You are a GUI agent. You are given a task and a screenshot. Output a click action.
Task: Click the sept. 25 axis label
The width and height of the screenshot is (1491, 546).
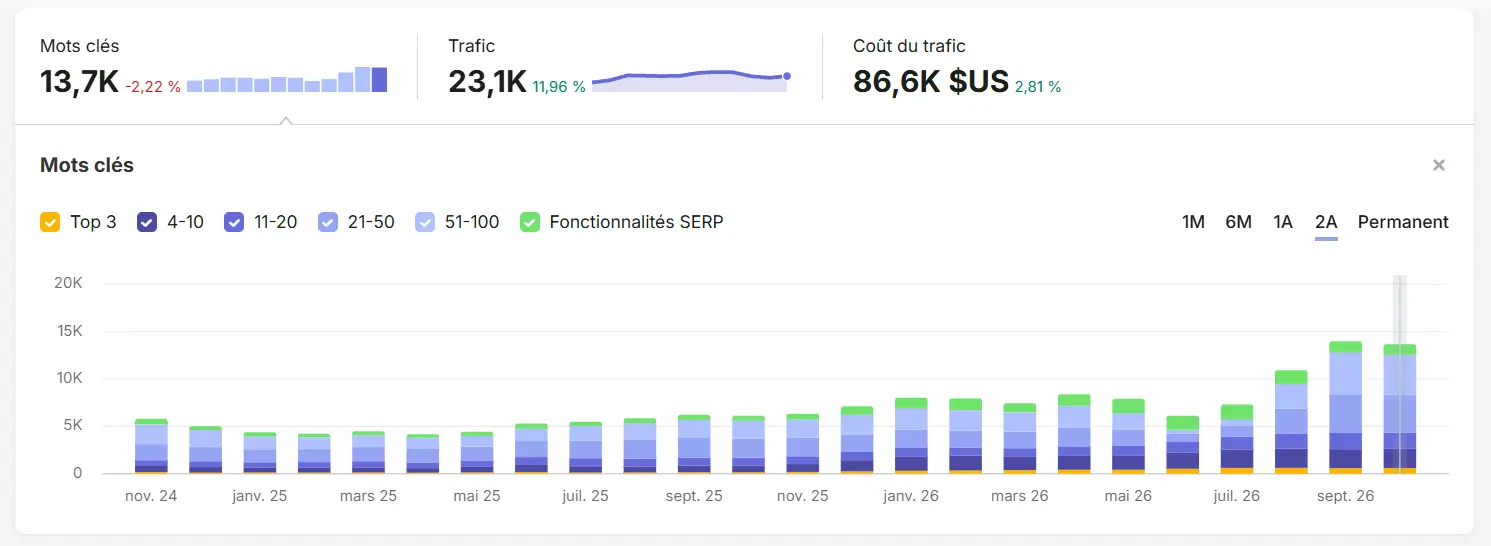tap(693, 496)
